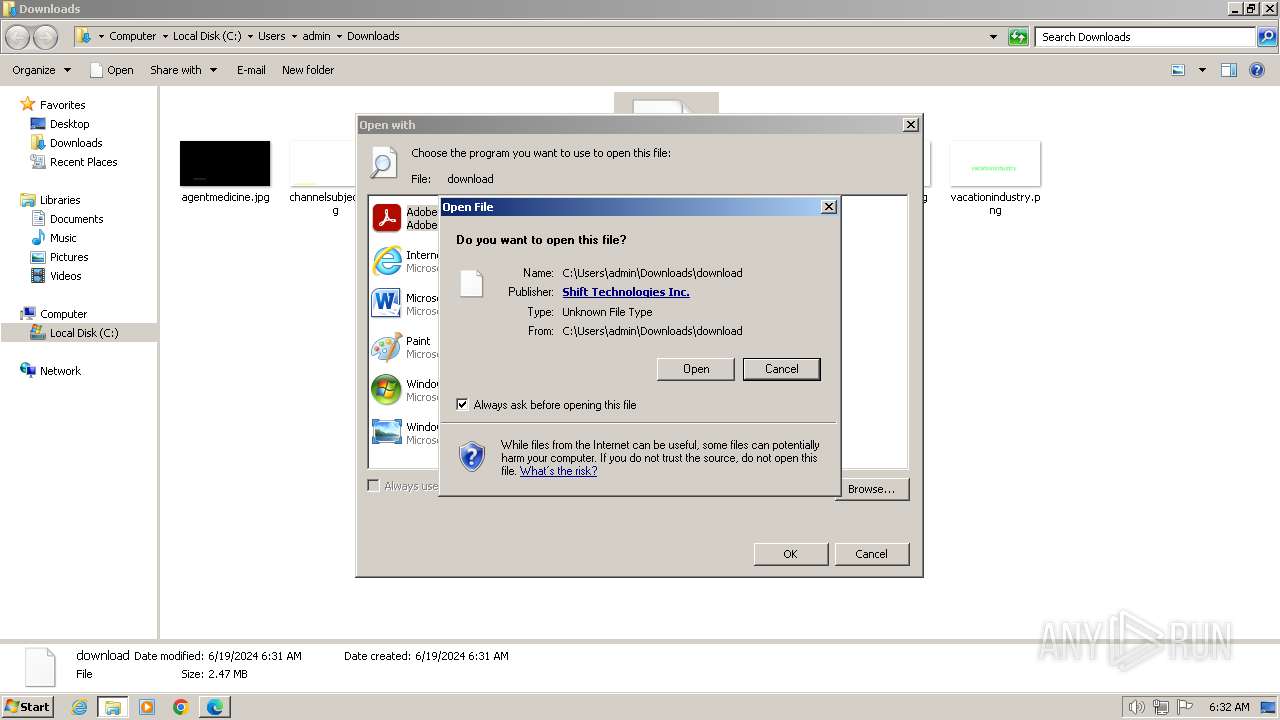The width and height of the screenshot is (1280, 720).
Task: Select Documents library
Action: coord(76,219)
